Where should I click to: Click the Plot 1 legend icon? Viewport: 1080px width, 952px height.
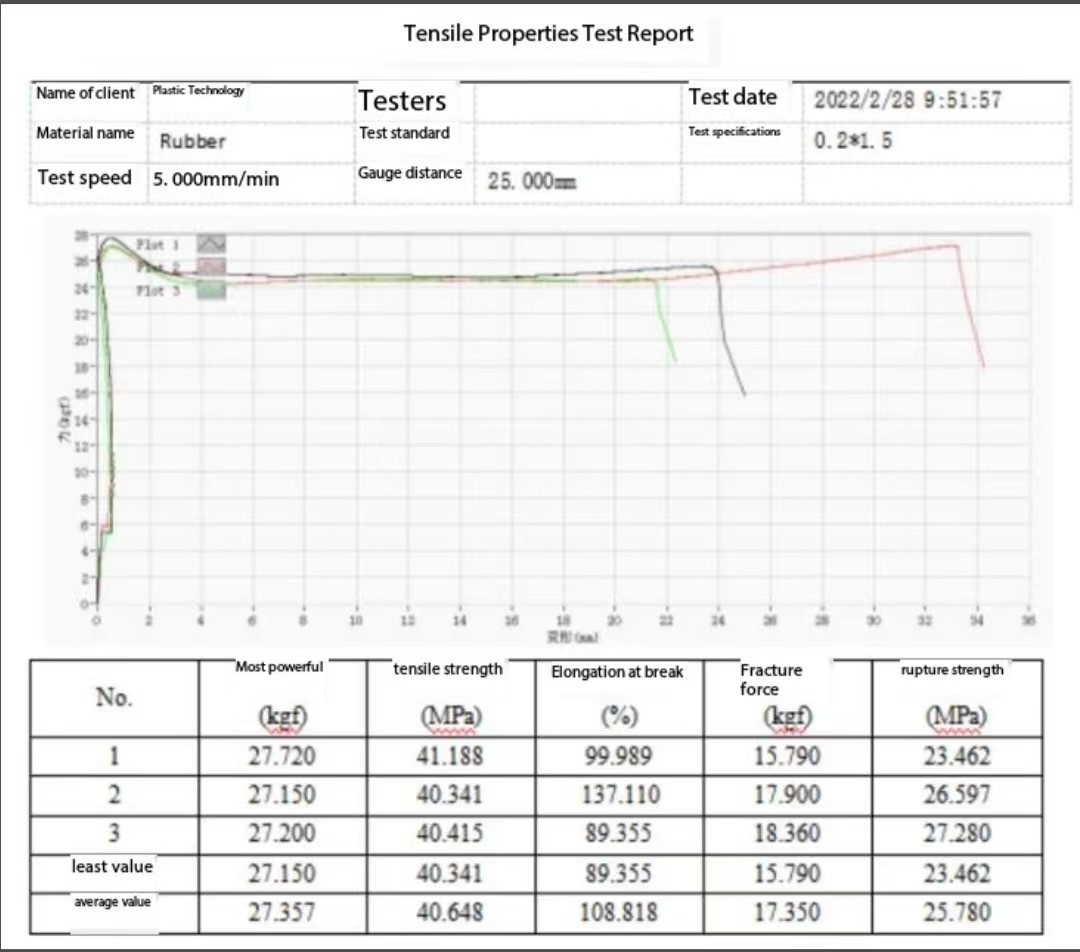point(210,243)
